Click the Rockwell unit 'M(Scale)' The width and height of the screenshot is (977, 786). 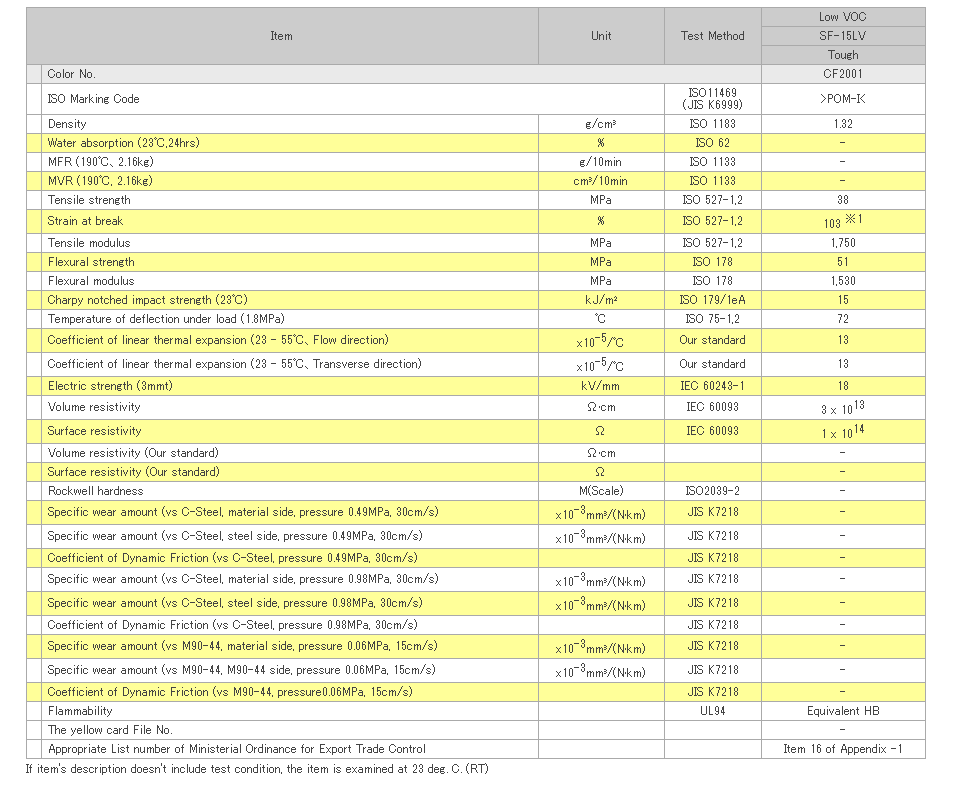tap(601, 491)
